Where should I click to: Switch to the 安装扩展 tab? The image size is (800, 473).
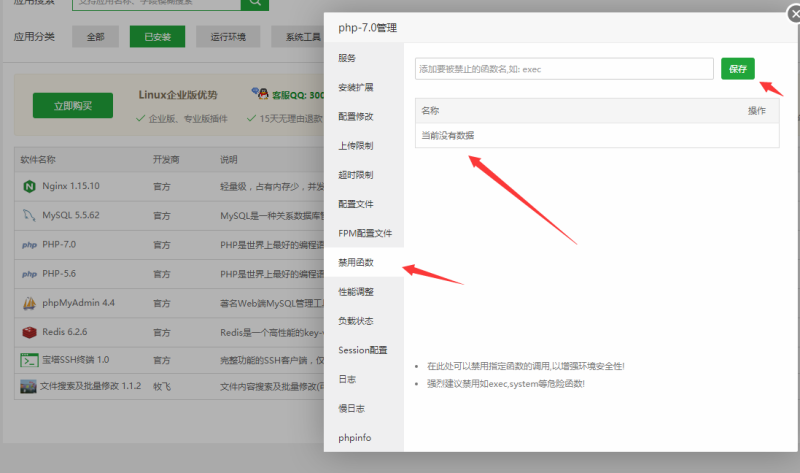(x=356, y=87)
